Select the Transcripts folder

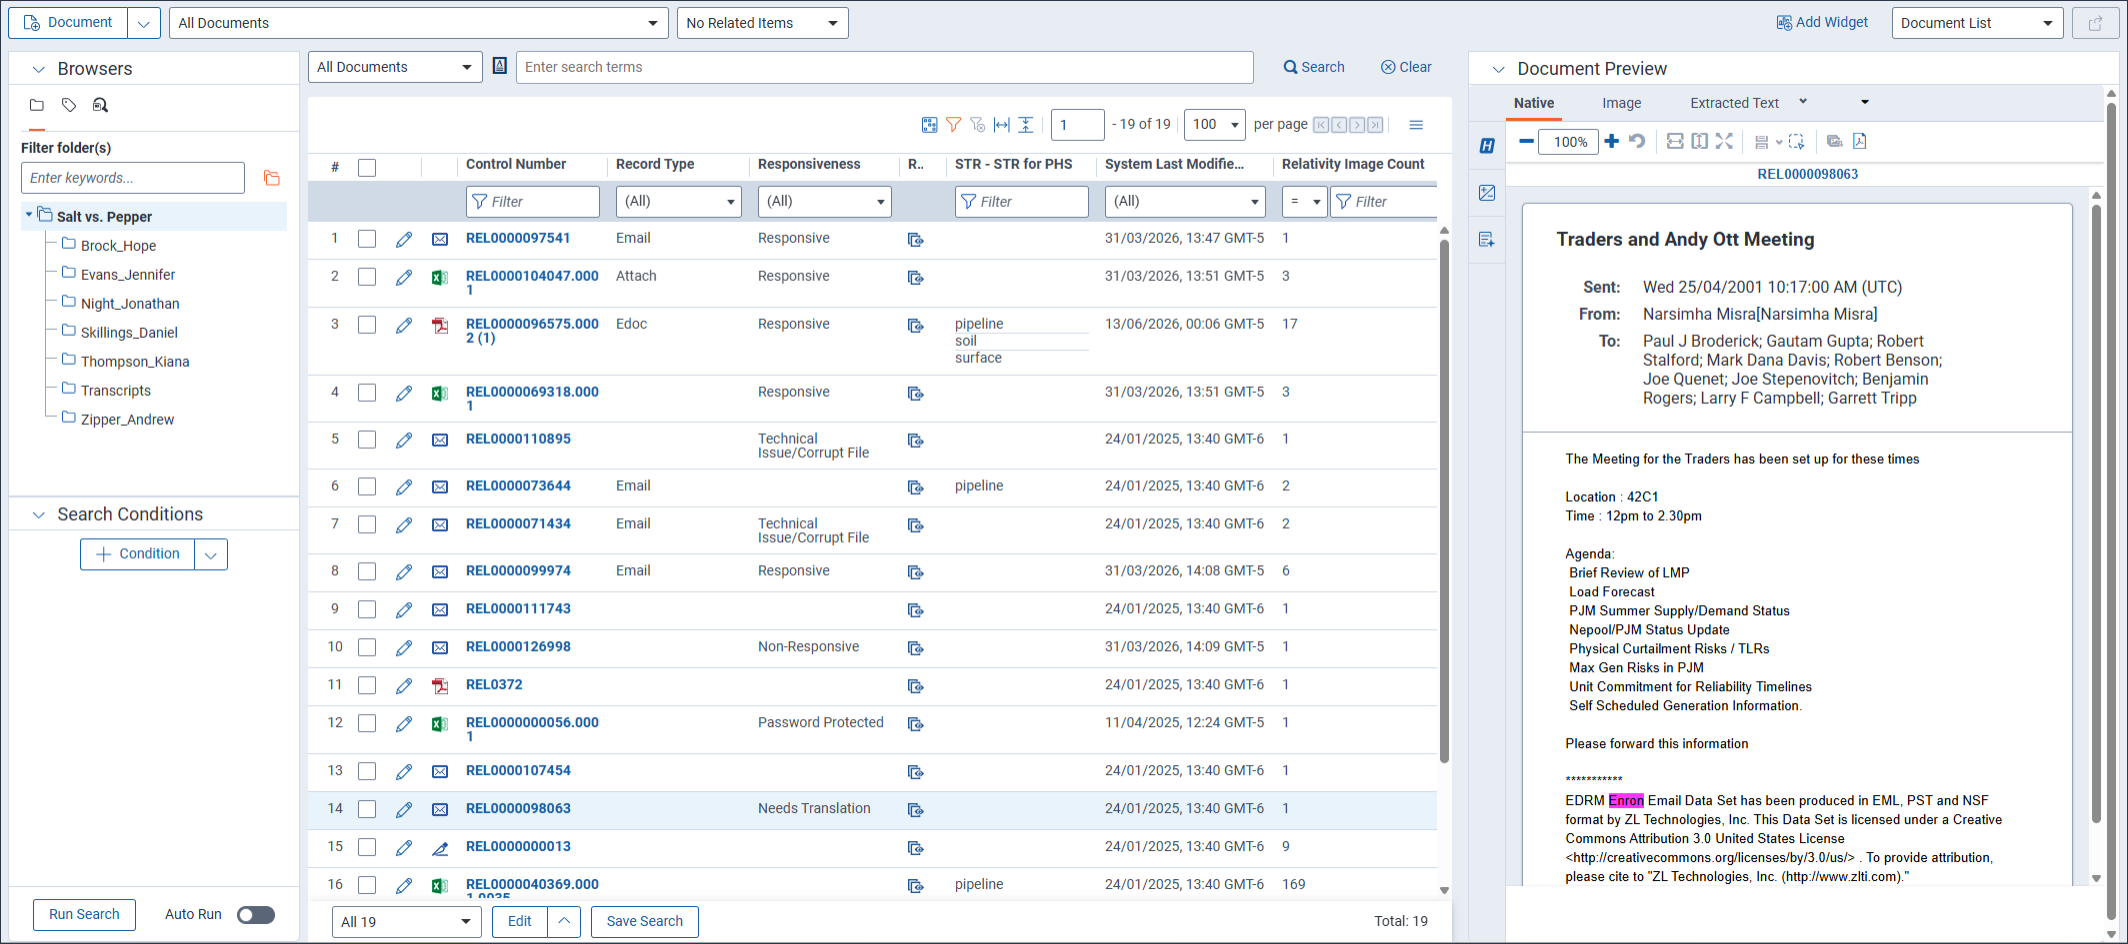point(116,391)
